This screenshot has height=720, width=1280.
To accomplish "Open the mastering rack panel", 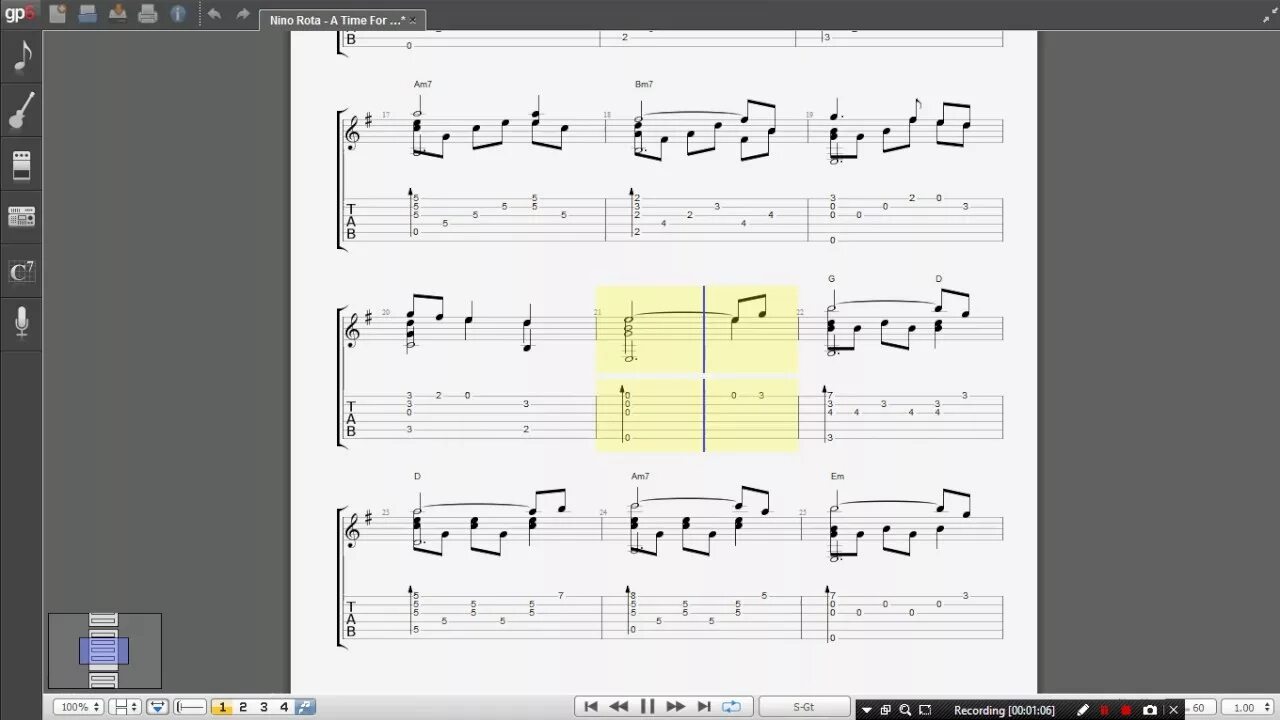I will (22, 217).
